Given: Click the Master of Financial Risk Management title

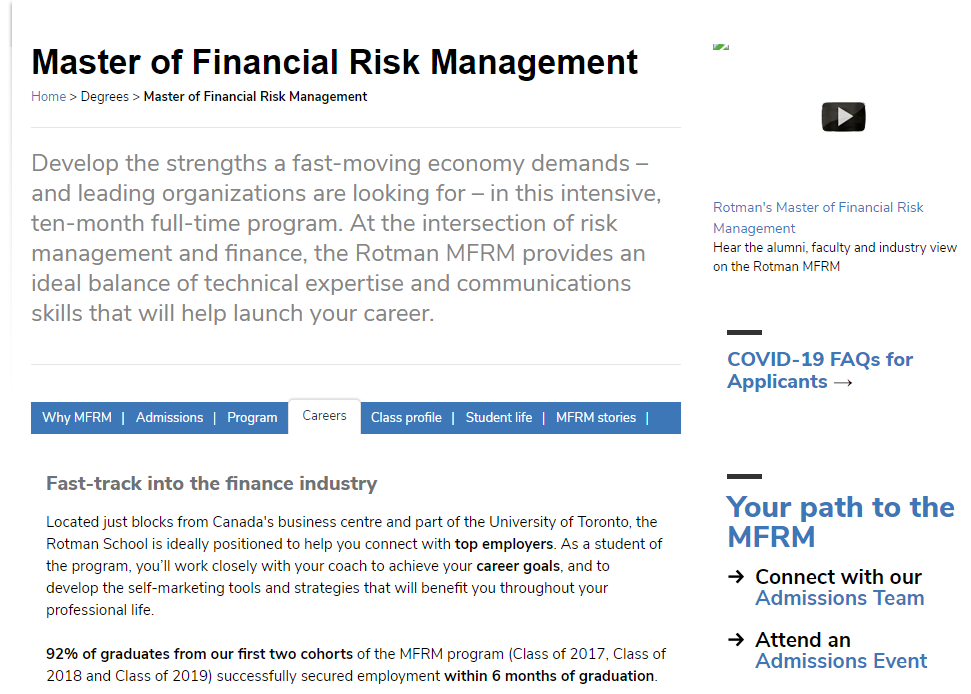Looking at the screenshot, I should 334,62.
